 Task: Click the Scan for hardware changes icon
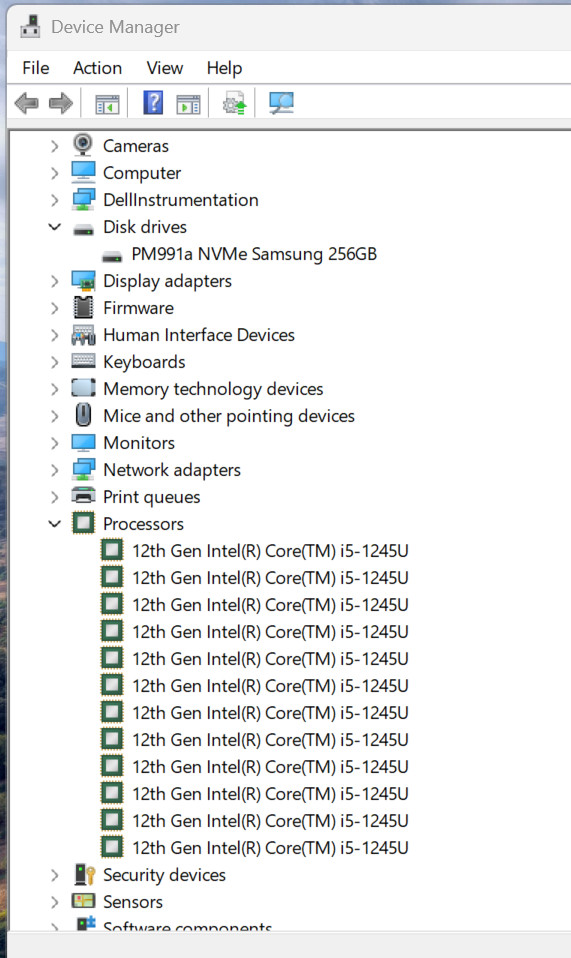click(282, 103)
